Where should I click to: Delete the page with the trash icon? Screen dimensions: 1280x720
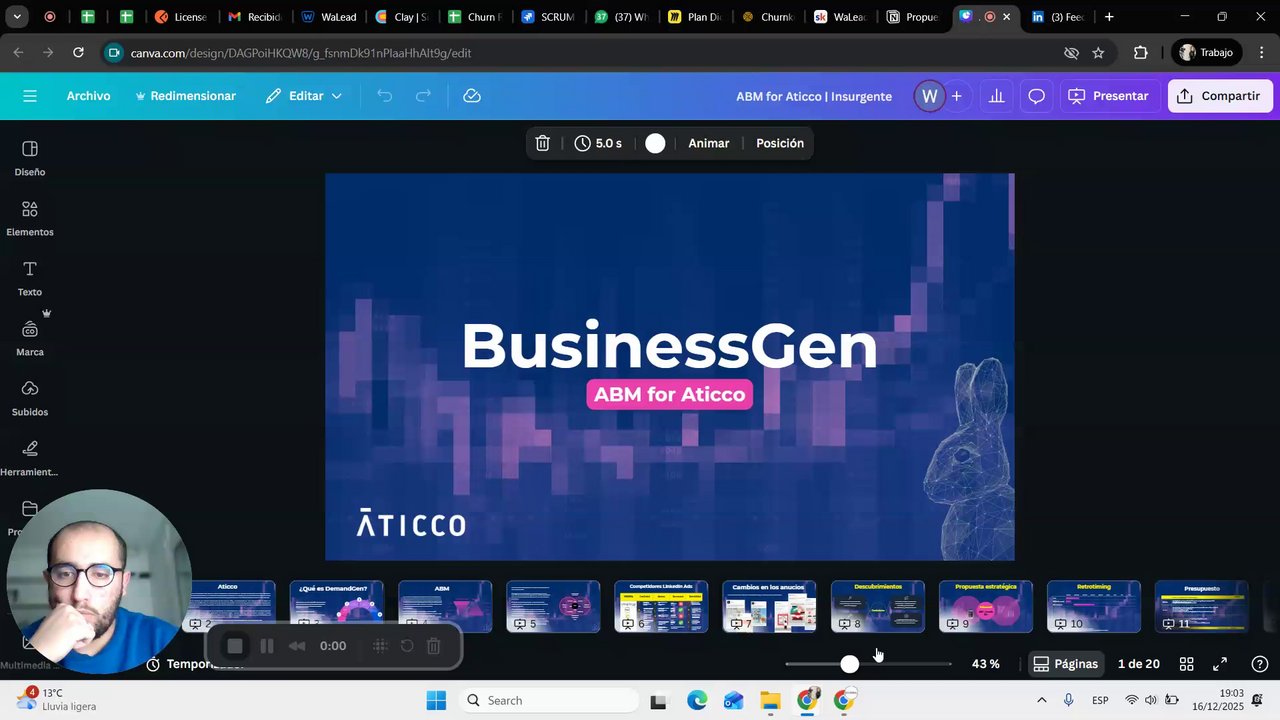click(543, 143)
